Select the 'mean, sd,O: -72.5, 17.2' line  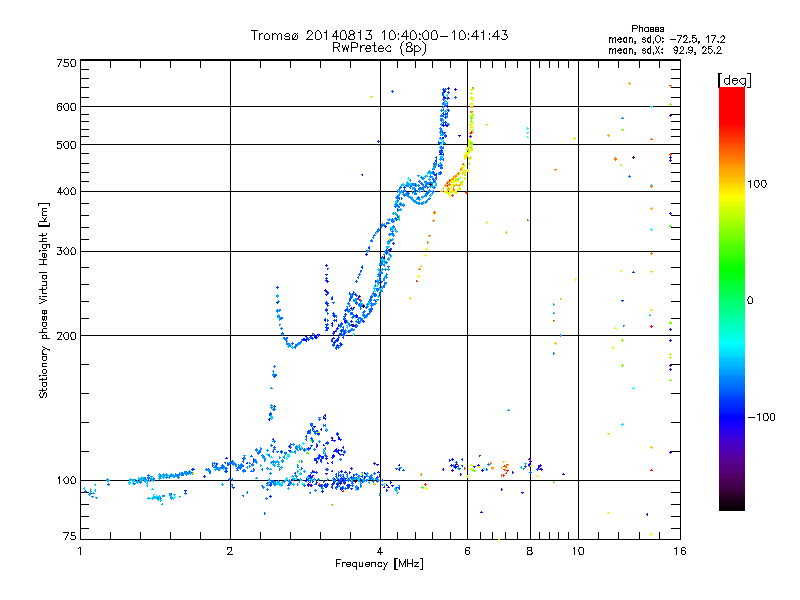click(x=666, y=39)
